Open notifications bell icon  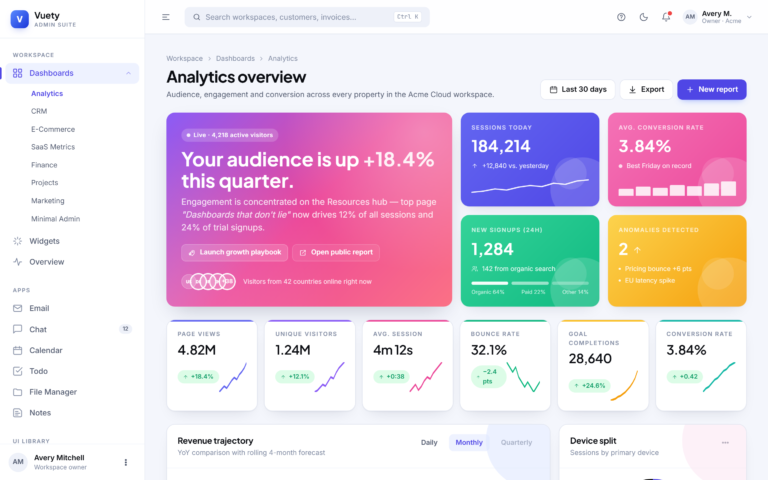[666, 17]
